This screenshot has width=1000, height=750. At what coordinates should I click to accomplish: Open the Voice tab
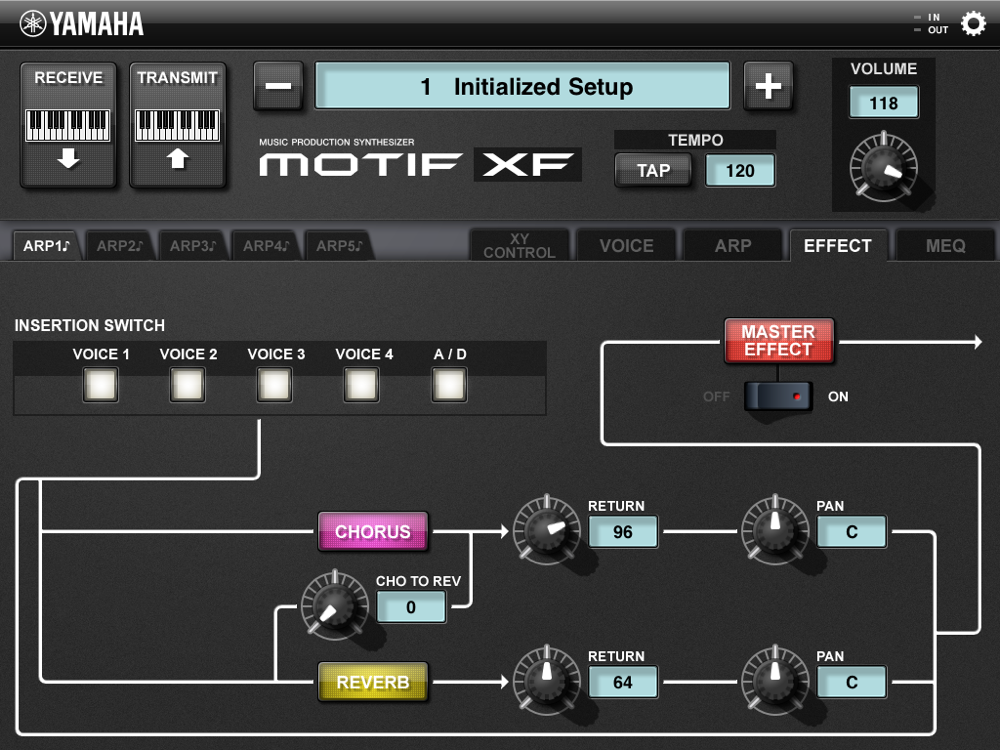pyautogui.click(x=626, y=246)
